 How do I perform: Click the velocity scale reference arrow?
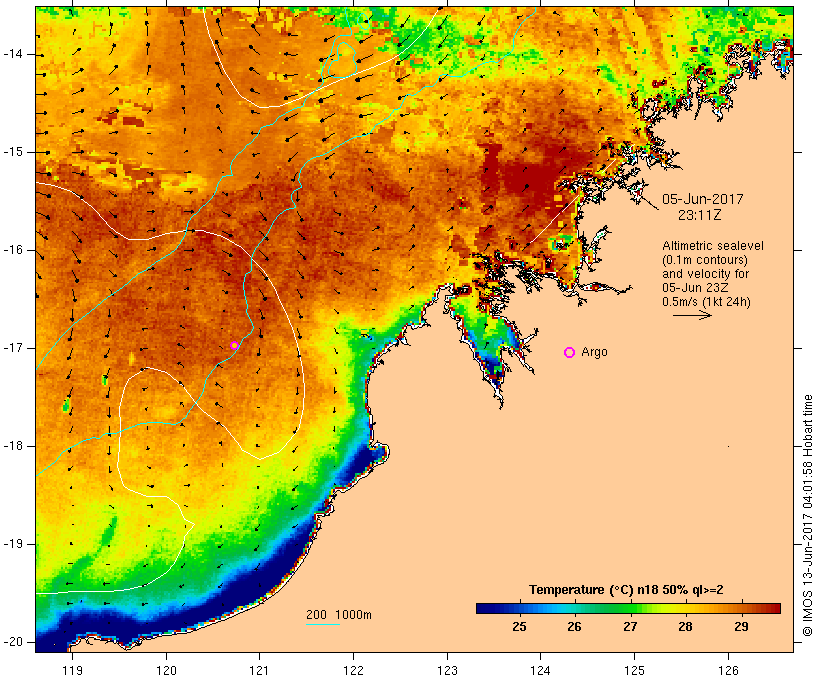[x=692, y=315]
